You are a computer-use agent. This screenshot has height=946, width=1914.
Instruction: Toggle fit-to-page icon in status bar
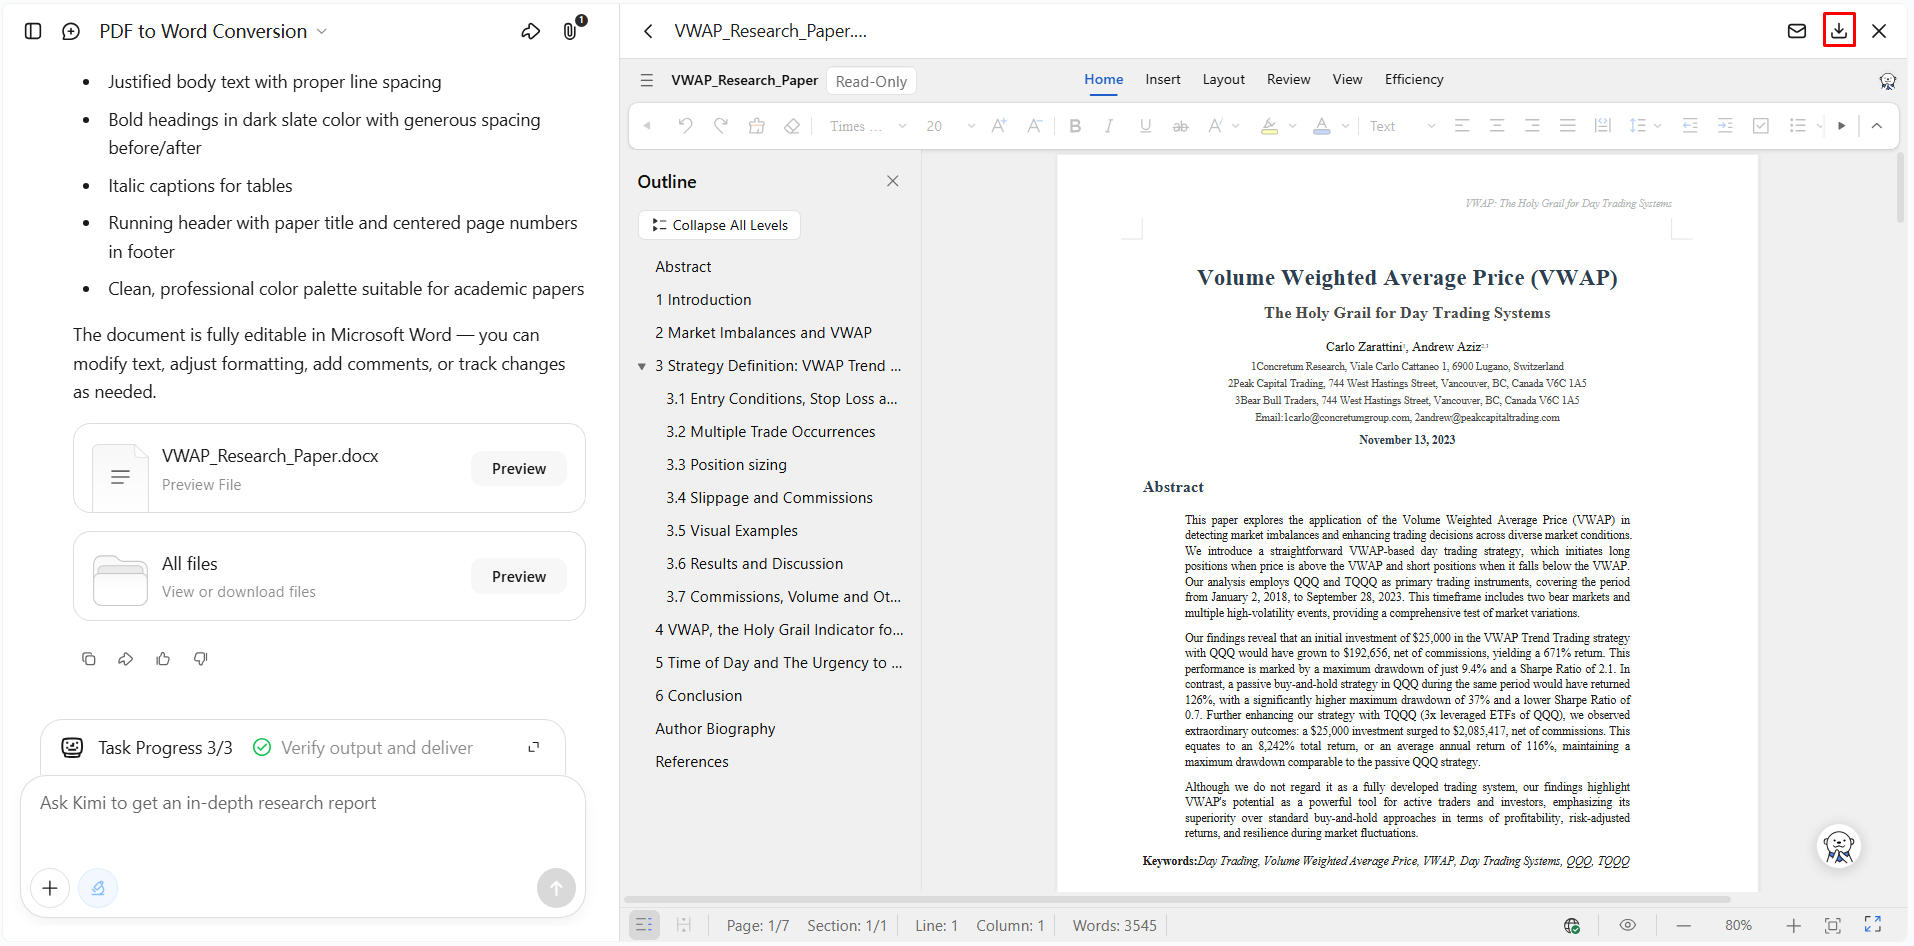1832,925
